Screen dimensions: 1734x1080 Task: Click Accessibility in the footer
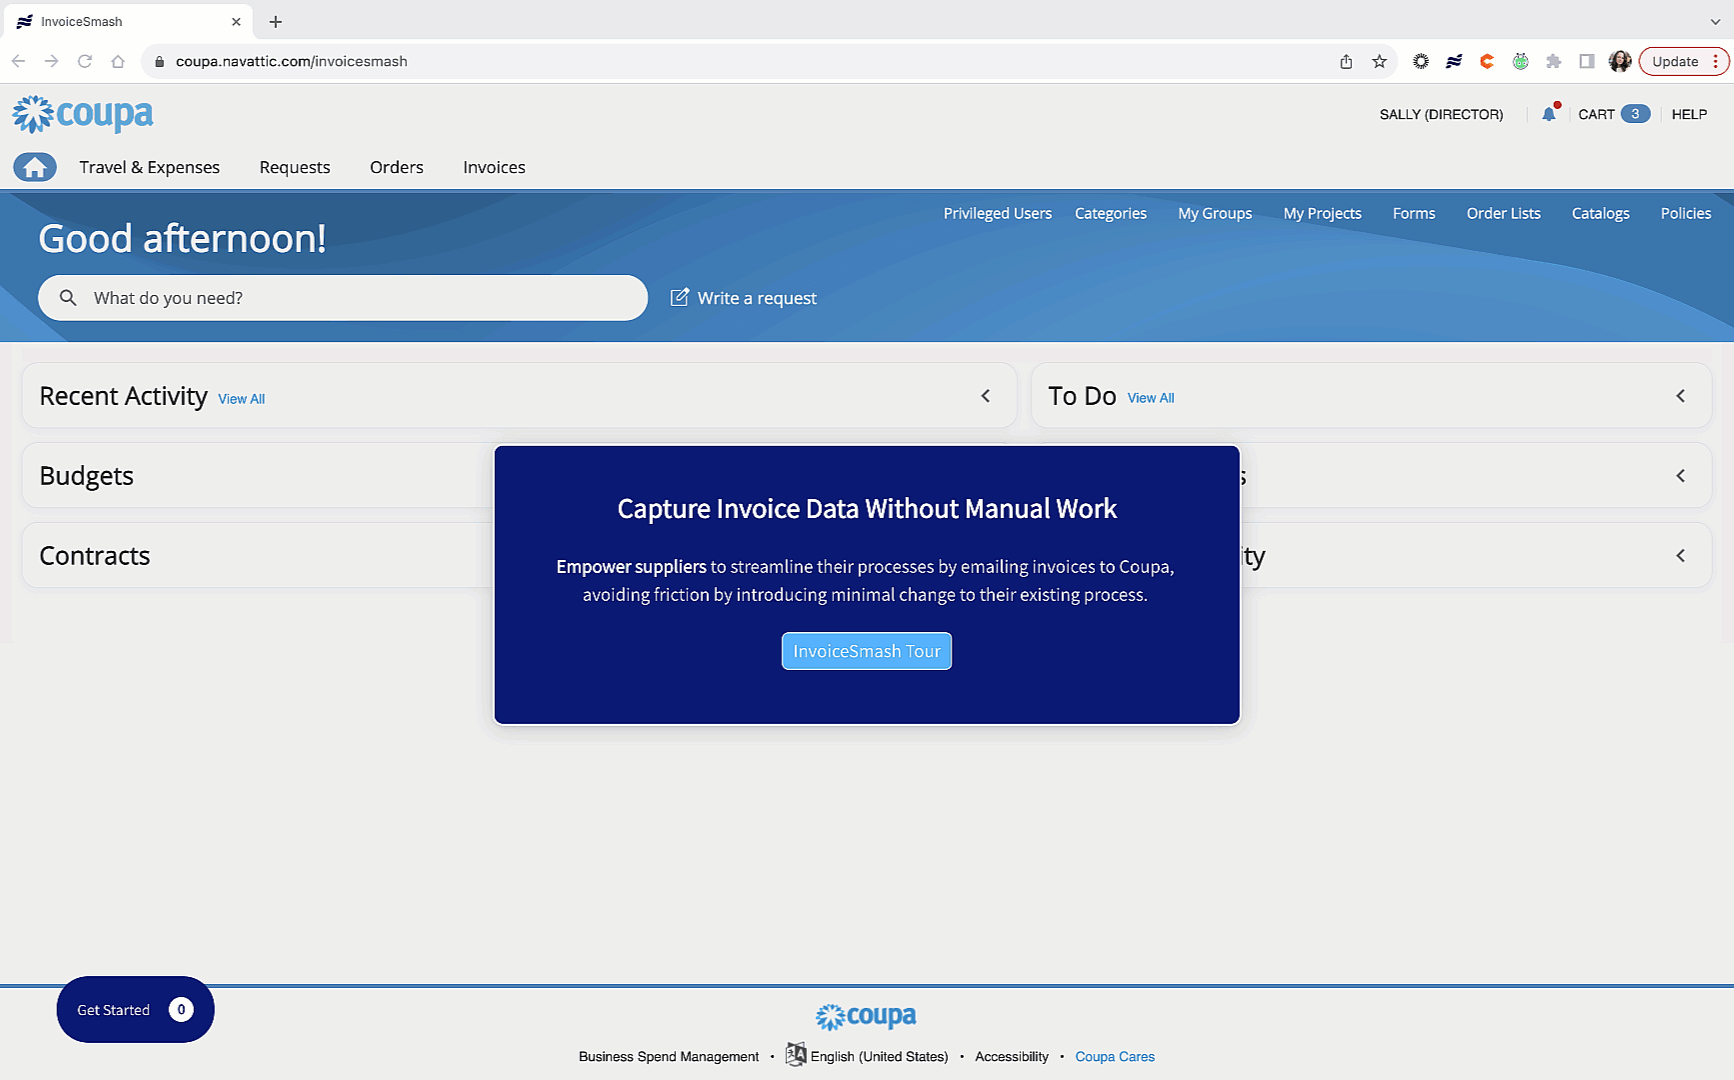pos(1012,1056)
